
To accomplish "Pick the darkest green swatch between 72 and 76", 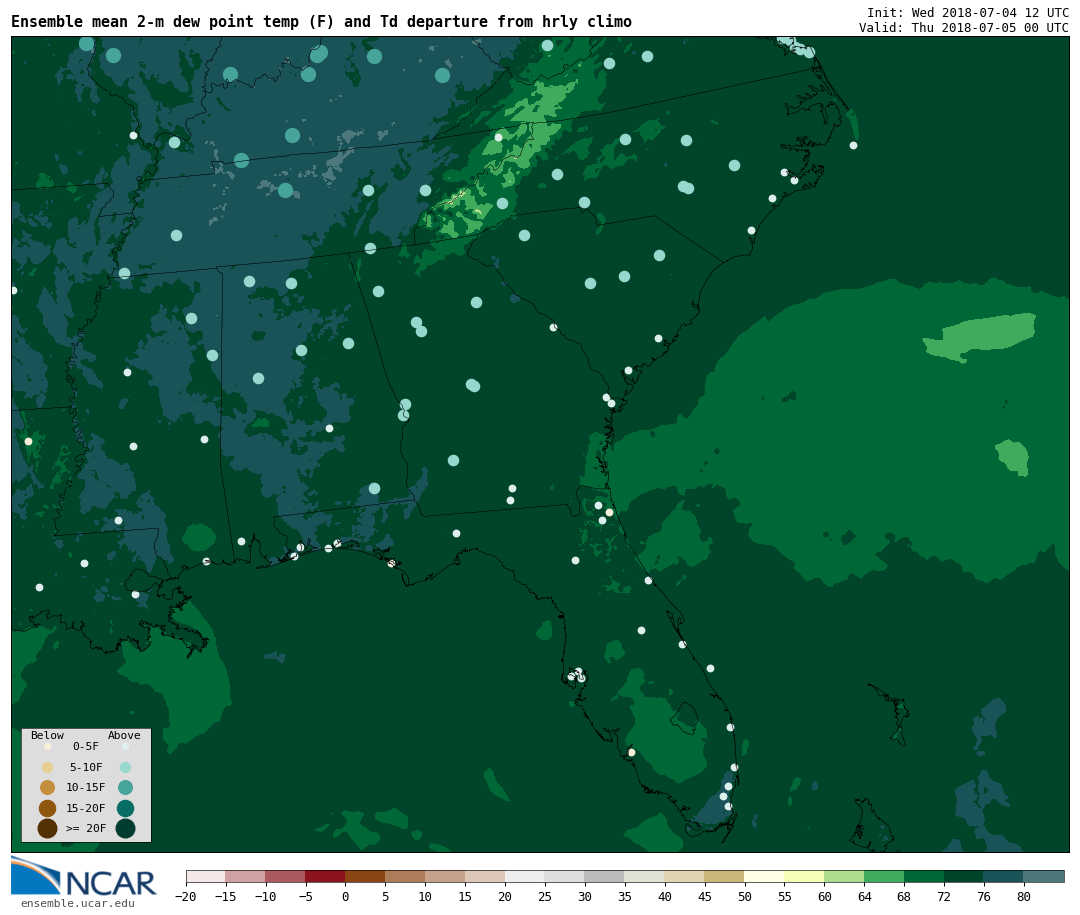I will 965,876.
